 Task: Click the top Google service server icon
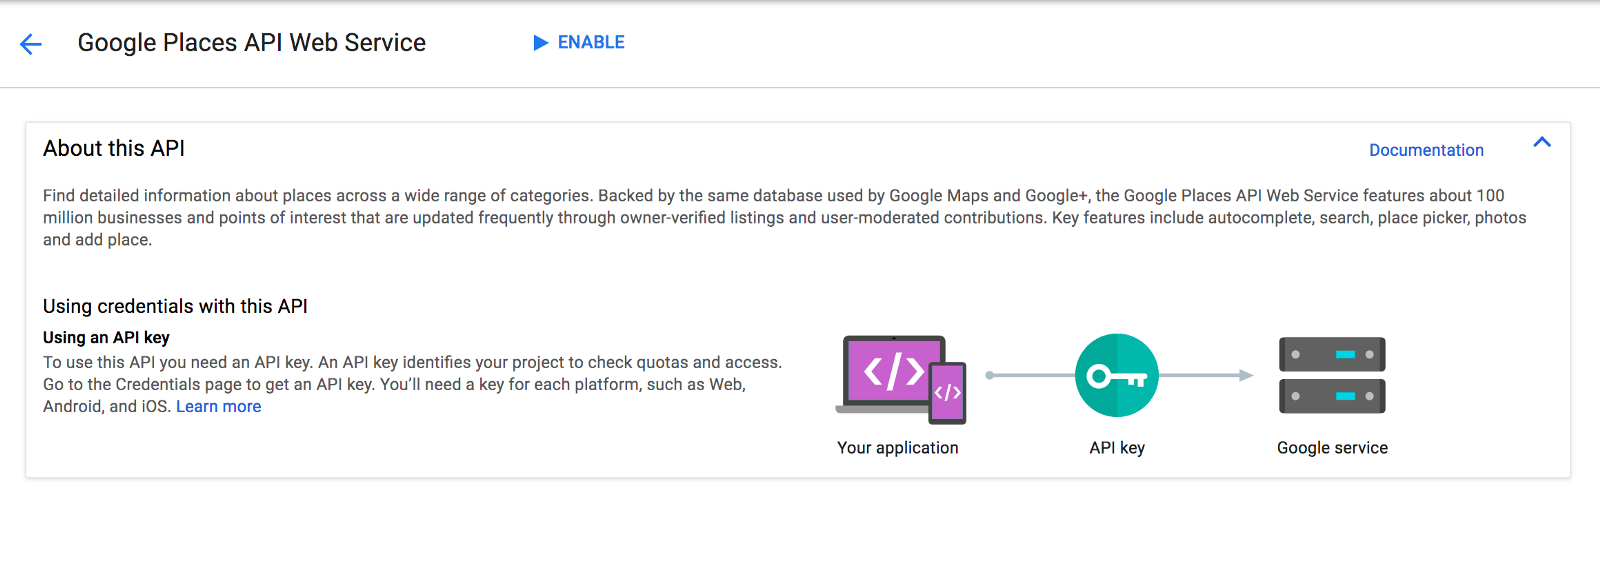[x=1332, y=355]
